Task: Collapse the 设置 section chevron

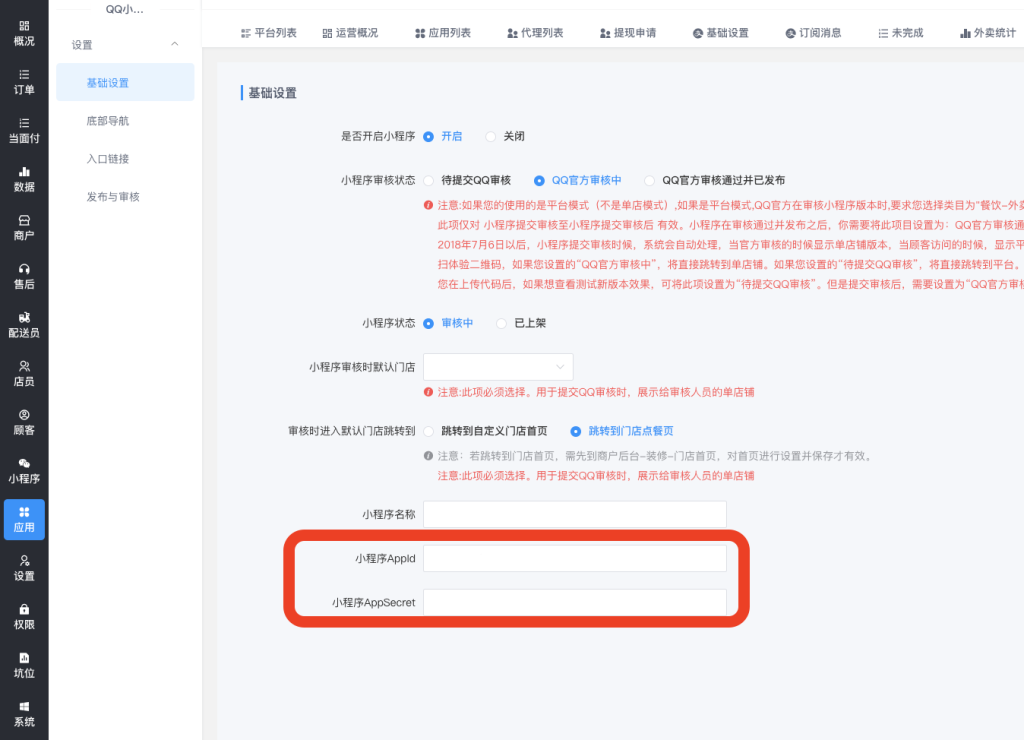Action: coord(175,45)
